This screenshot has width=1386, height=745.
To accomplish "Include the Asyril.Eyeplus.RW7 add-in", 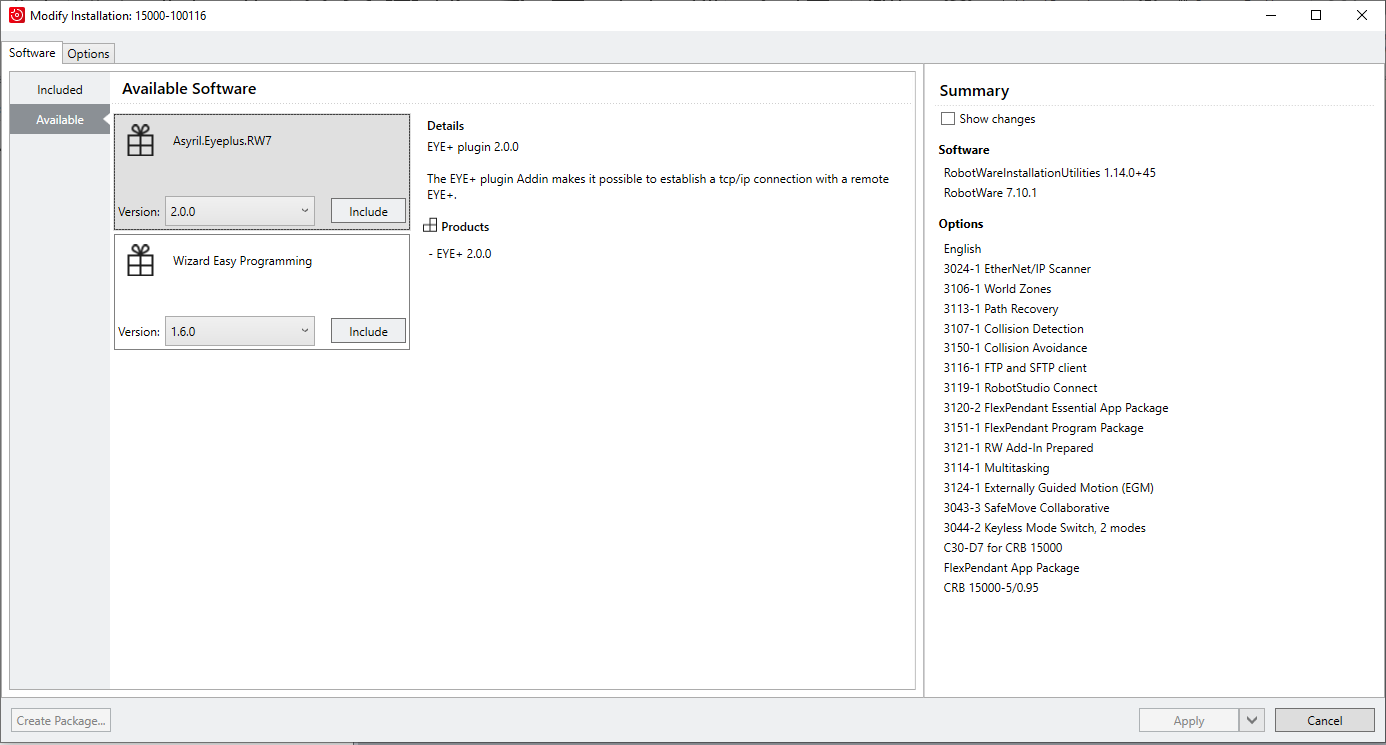I will [x=368, y=211].
